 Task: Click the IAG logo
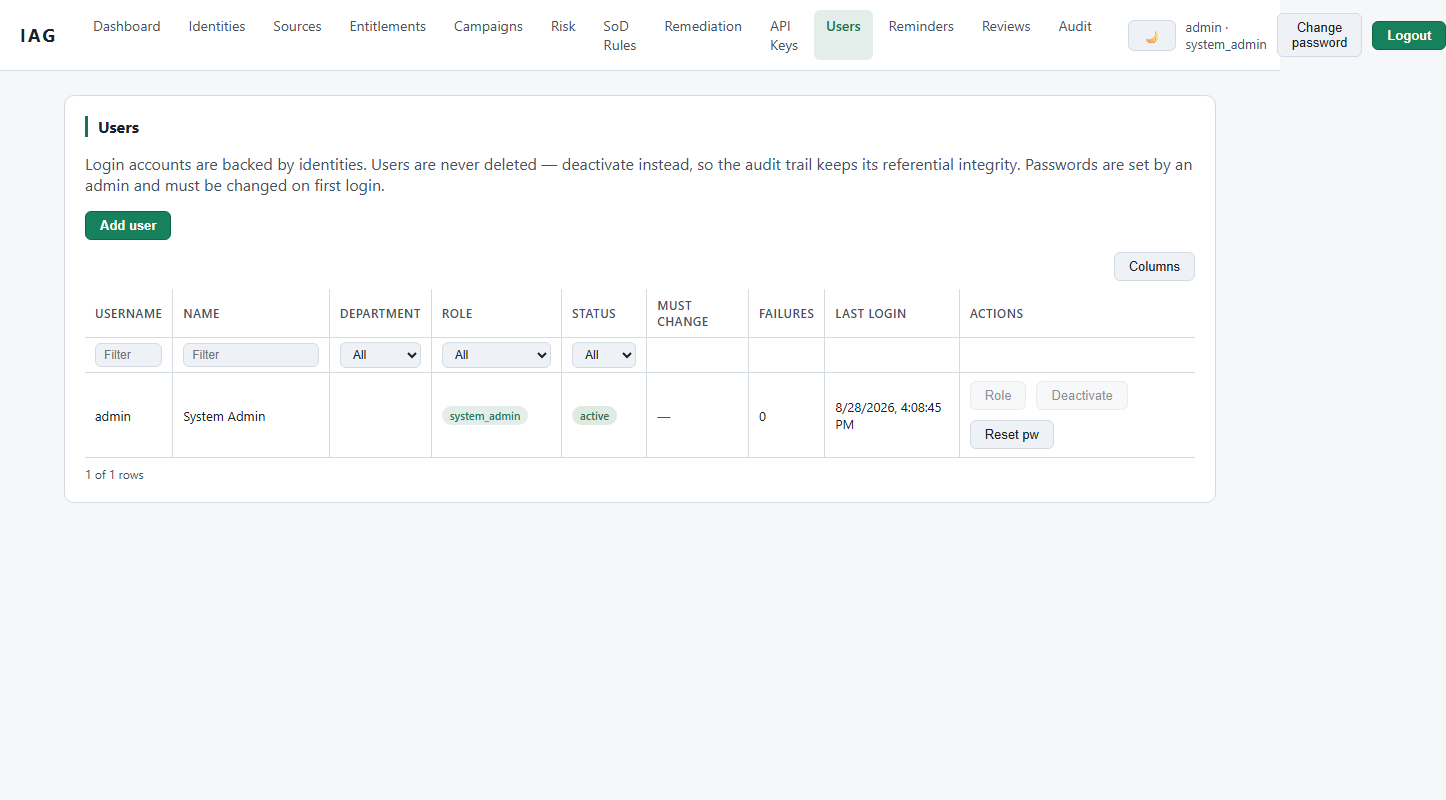click(x=38, y=36)
